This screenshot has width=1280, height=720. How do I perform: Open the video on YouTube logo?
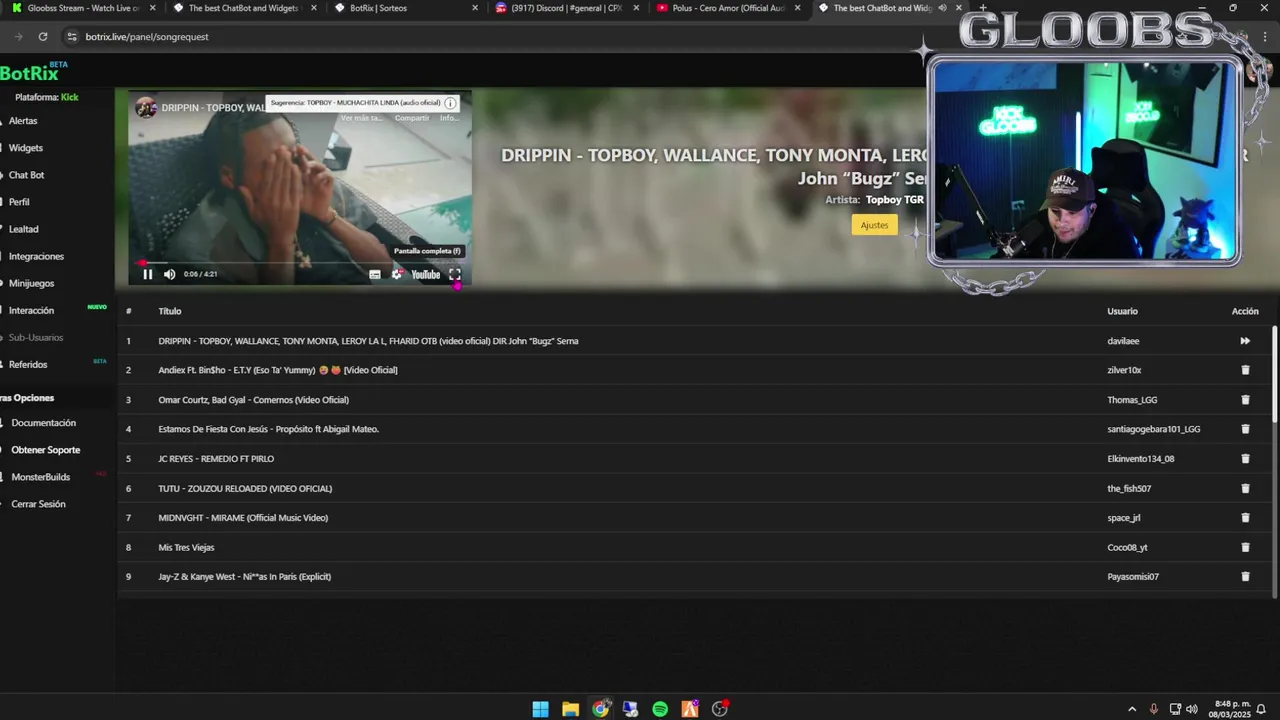(426, 274)
